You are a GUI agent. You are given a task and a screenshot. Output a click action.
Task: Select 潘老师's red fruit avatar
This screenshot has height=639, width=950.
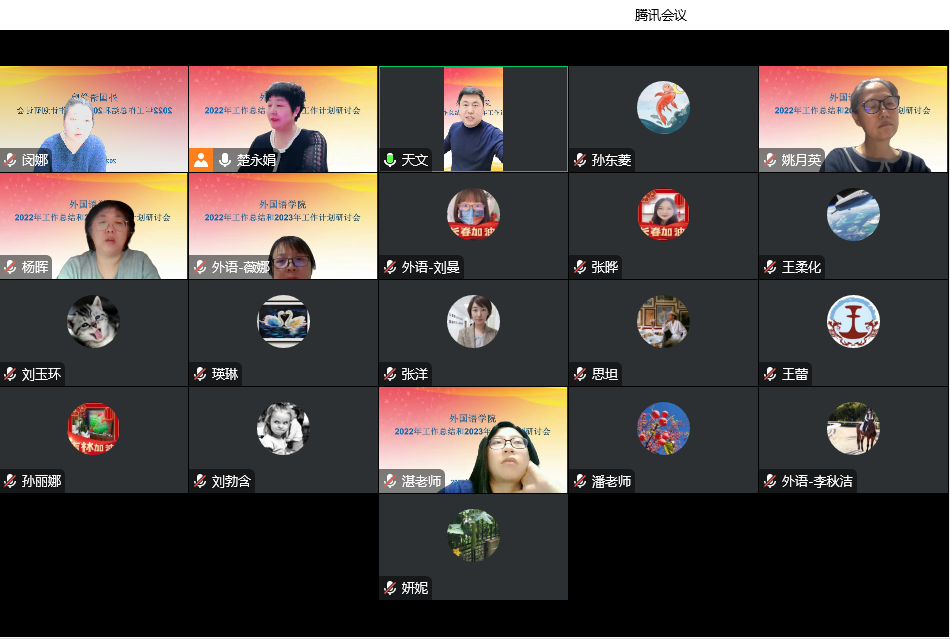pyautogui.click(x=663, y=429)
